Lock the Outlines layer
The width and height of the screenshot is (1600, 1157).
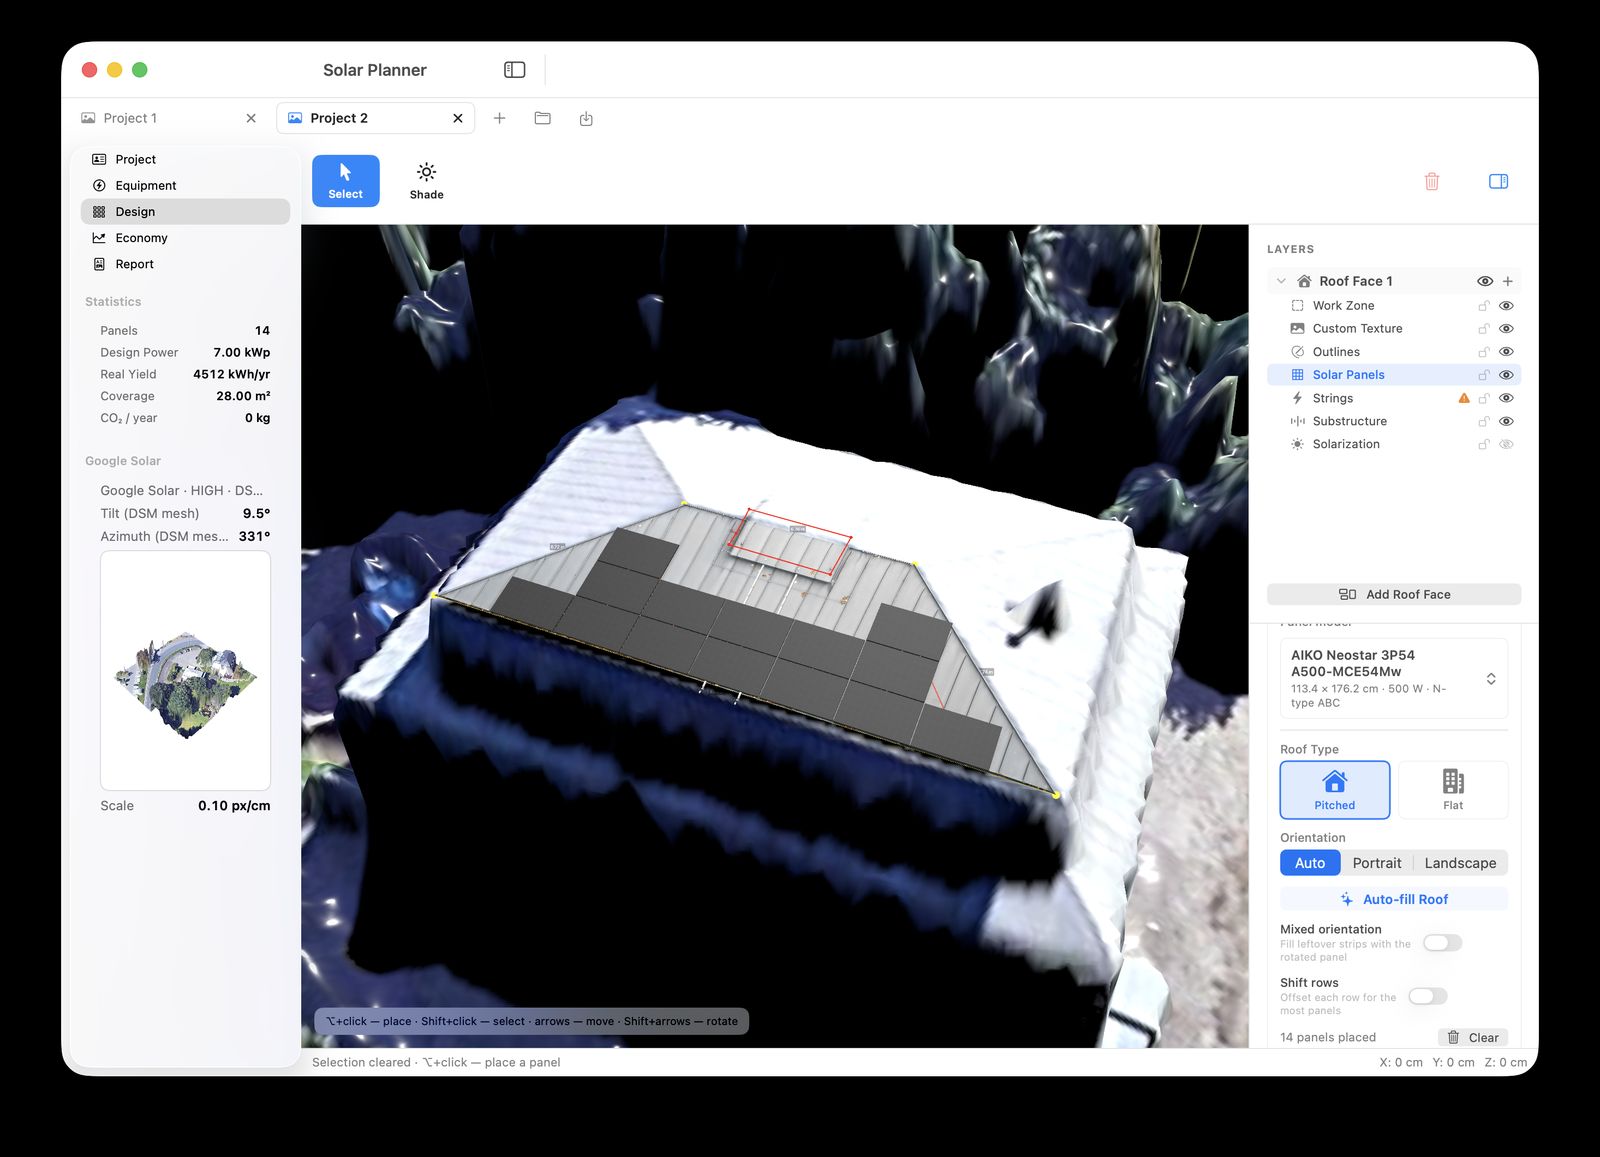(x=1484, y=352)
